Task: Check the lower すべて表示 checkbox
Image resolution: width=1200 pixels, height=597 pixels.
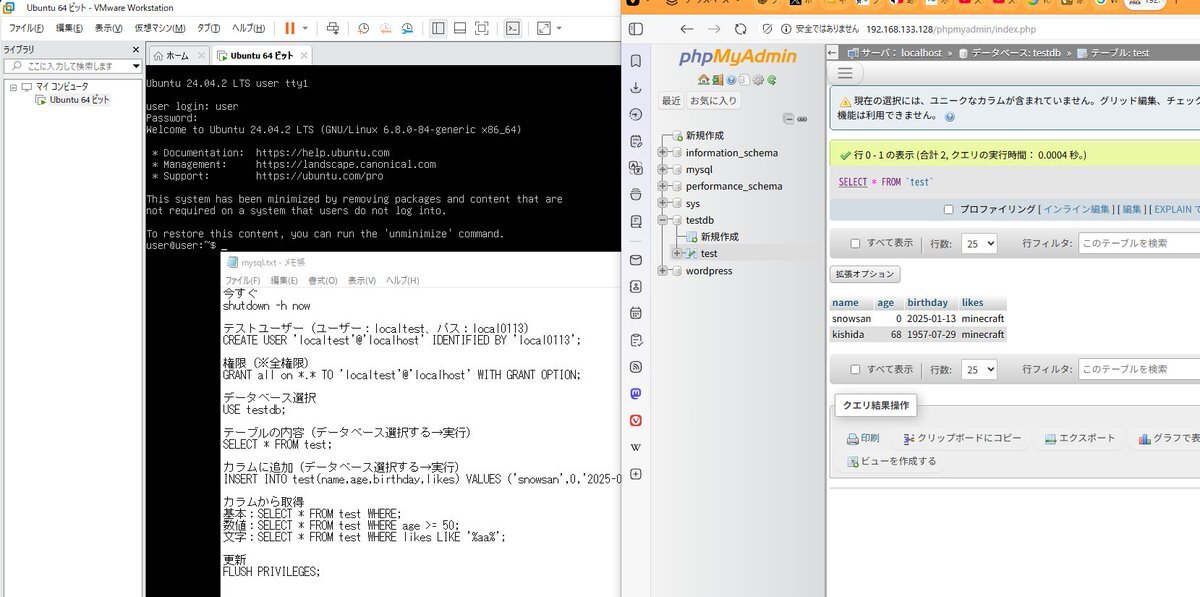Action: [855, 369]
